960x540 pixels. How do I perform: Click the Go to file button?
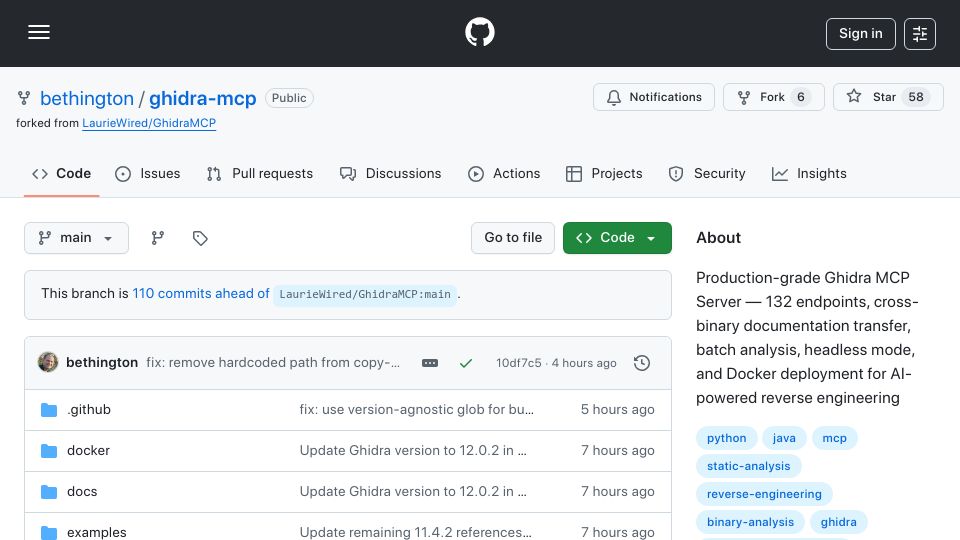(513, 238)
